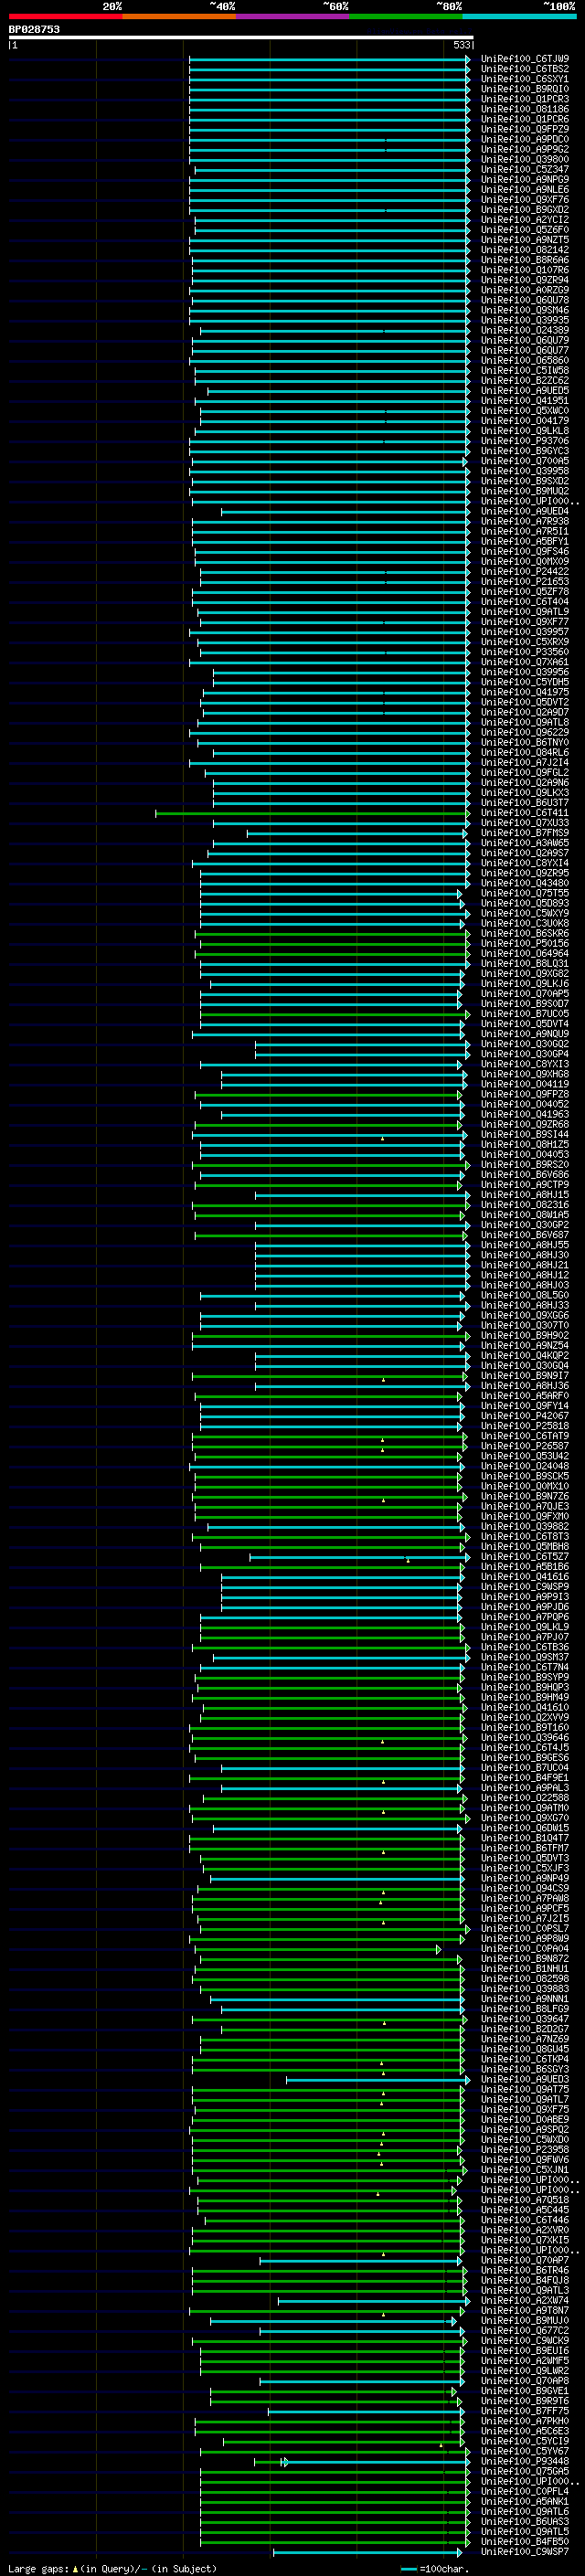Select label UniRef100_O04119
585x2576 pixels.
click(x=525, y=1084)
